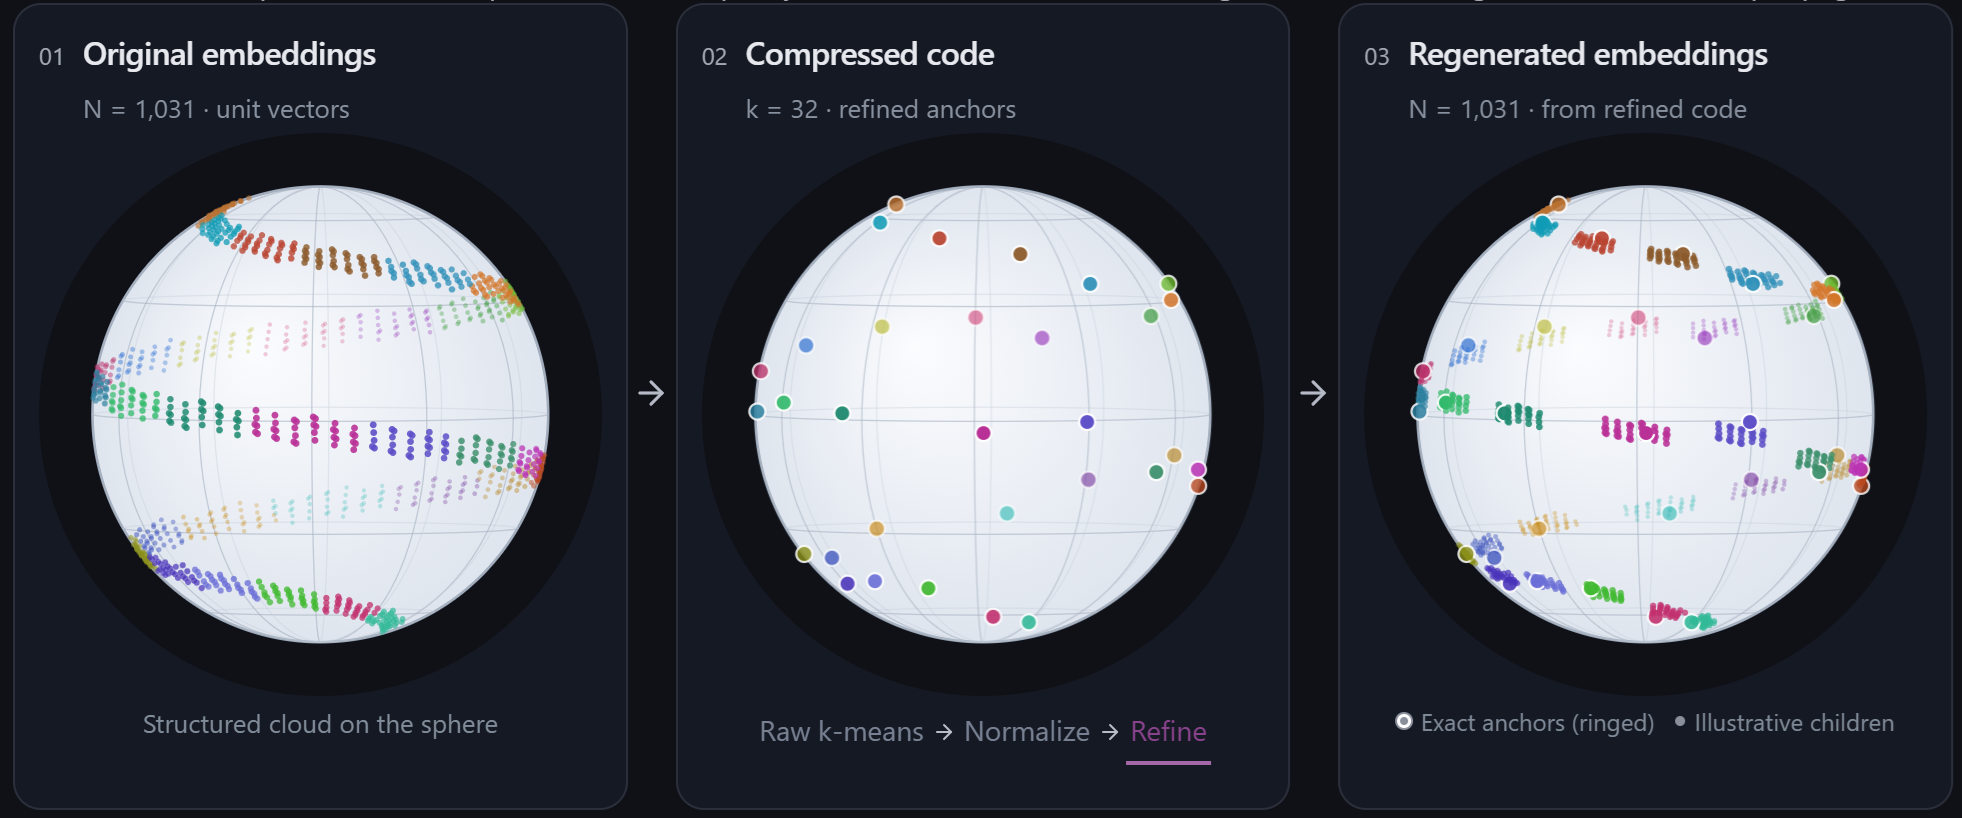This screenshot has height=818, width=1962.
Task: Click the arrow between panels 02 and 03
Action: pos(1313,393)
